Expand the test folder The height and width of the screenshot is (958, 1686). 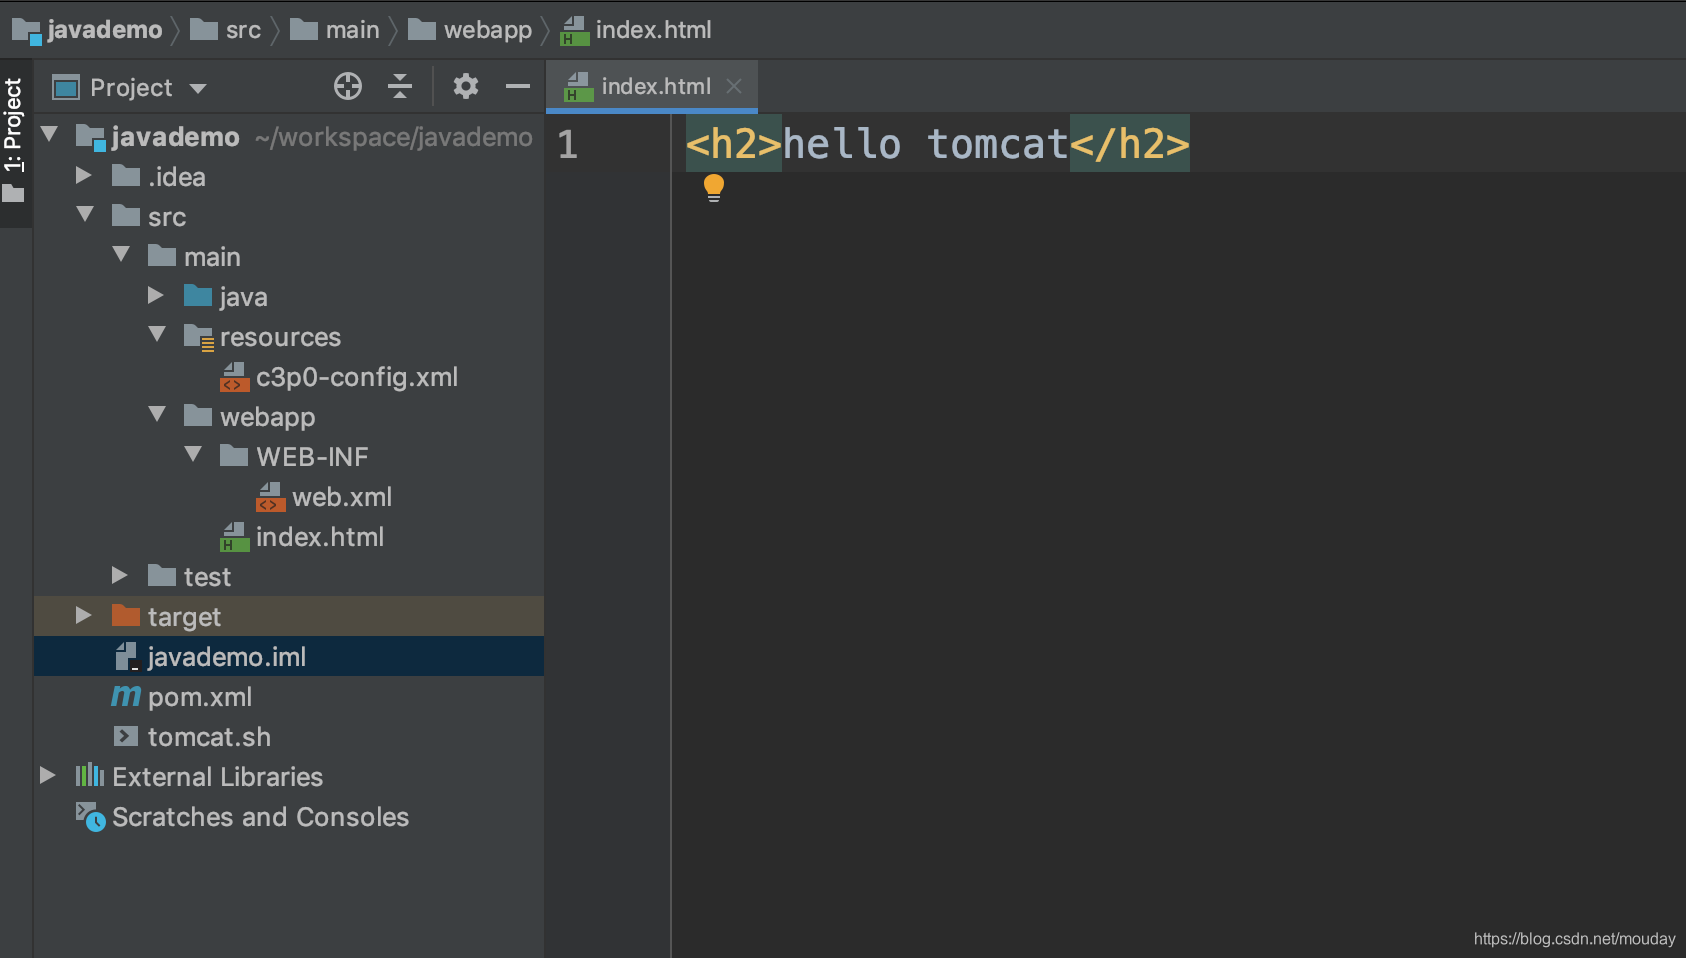[x=120, y=575]
